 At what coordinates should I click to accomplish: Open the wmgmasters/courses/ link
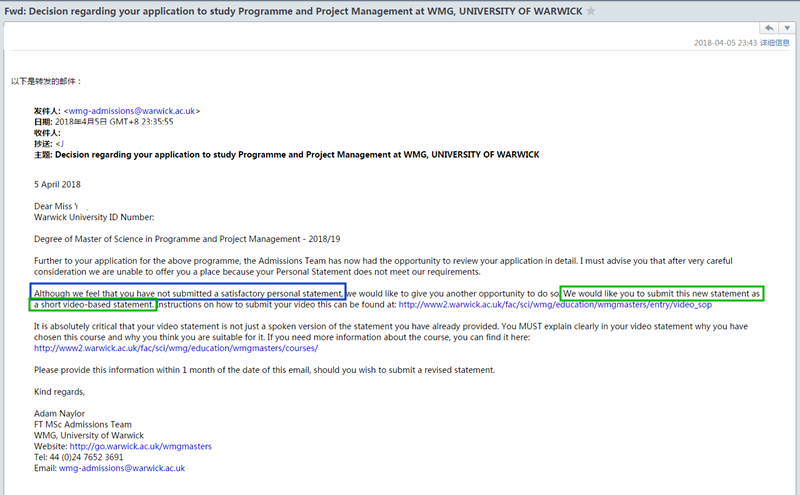pyautogui.click(x=176, y=348)
